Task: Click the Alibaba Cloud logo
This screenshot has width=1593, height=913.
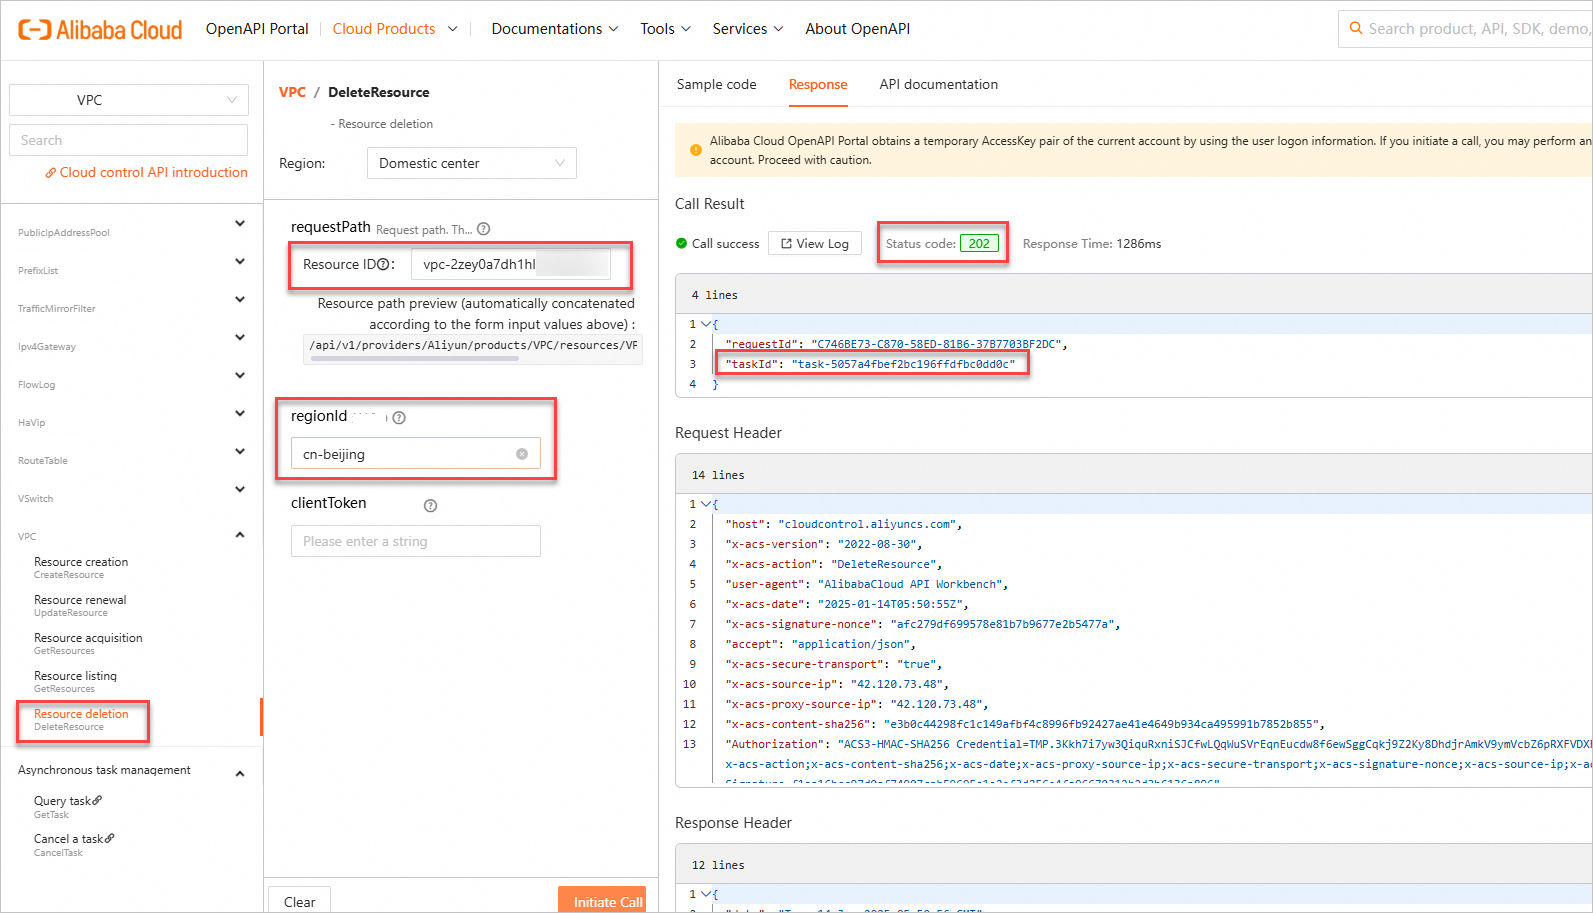Action: click(100, 30)
